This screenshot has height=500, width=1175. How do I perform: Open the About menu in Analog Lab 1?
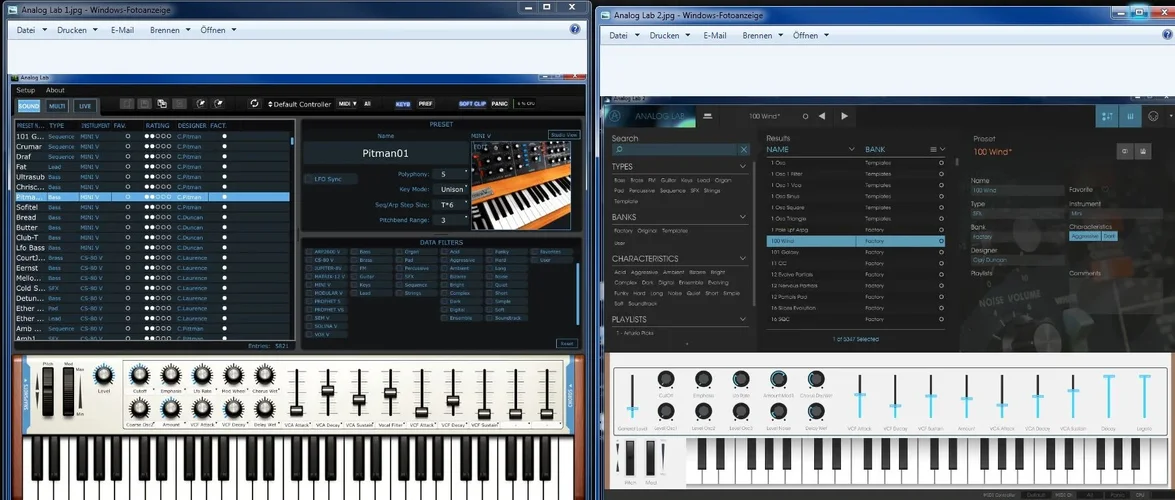coord(55,90)
